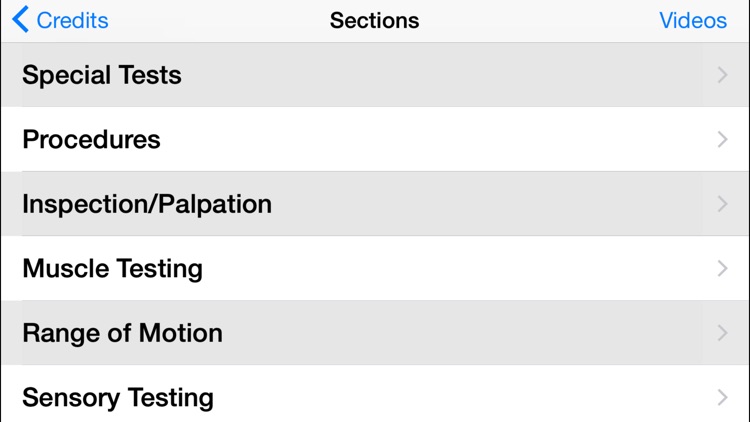Tap the blue back arrow icon
The width and height of the screenshot is (750, 422).
coord(20,20)
